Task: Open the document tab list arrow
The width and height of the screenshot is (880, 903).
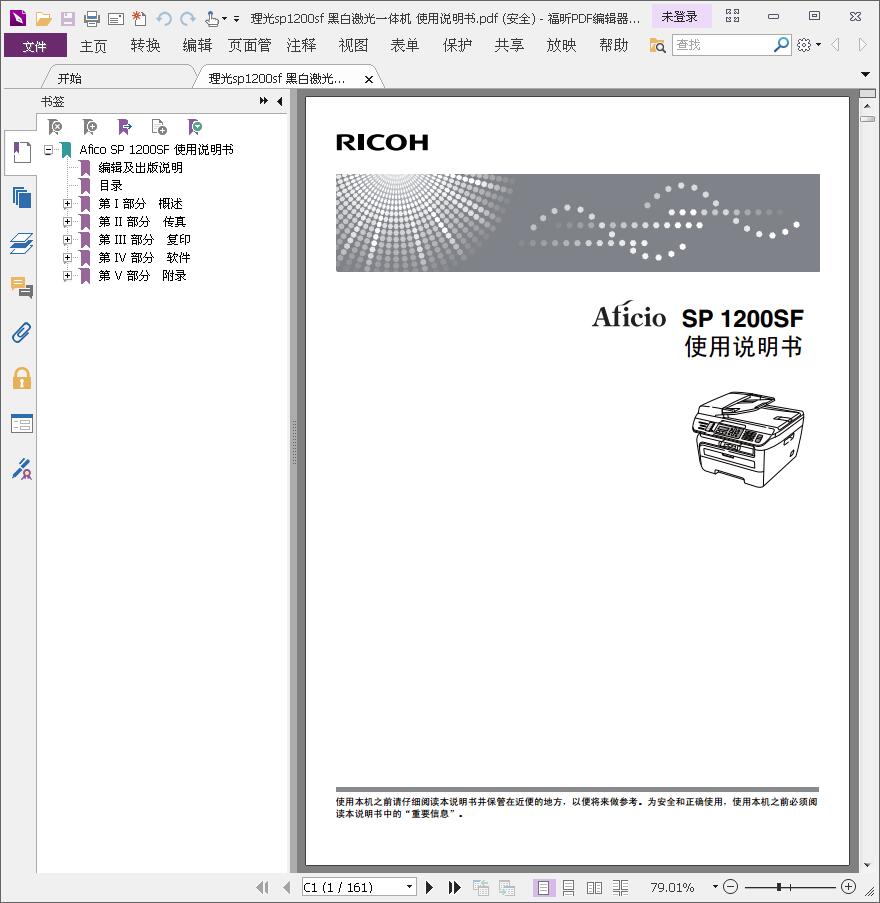Action: pyautogui.click(x=865, y=74)
